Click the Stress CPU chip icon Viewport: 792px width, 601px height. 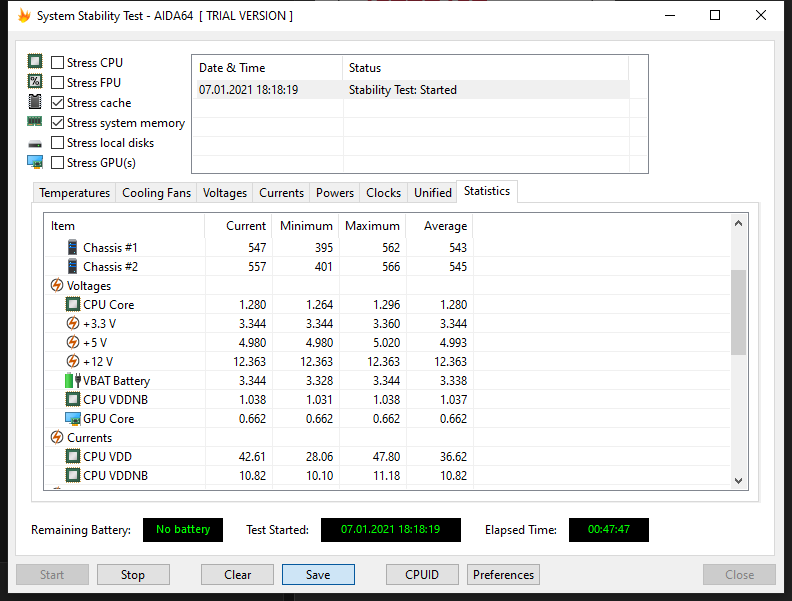pyautogui.click(x=35, y=62)
